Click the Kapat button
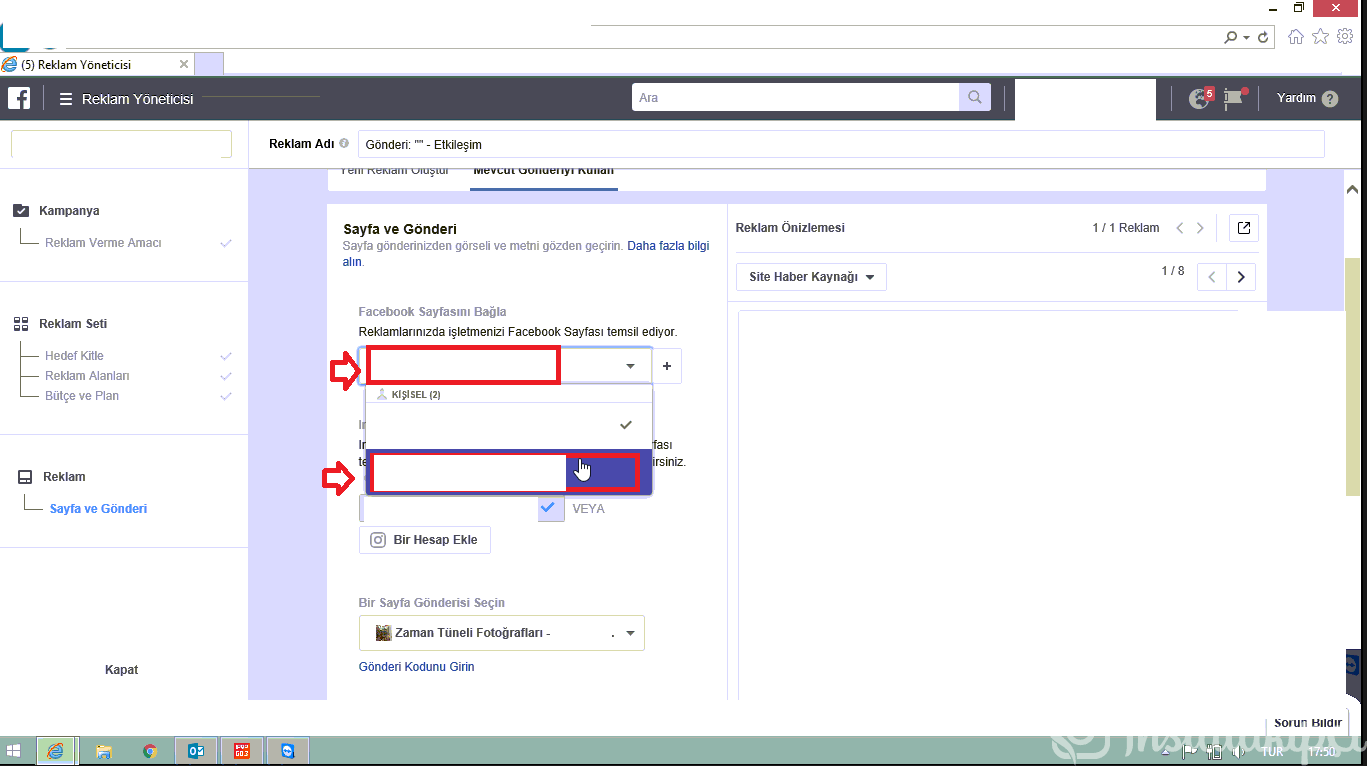 (x=122, y=670)
